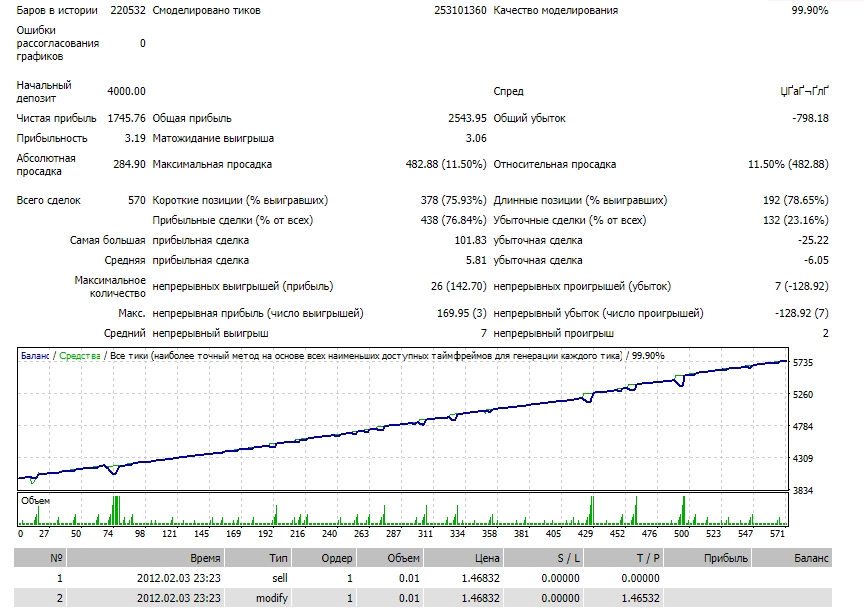
Task: Click the Спред label
Action: point(508,91)
